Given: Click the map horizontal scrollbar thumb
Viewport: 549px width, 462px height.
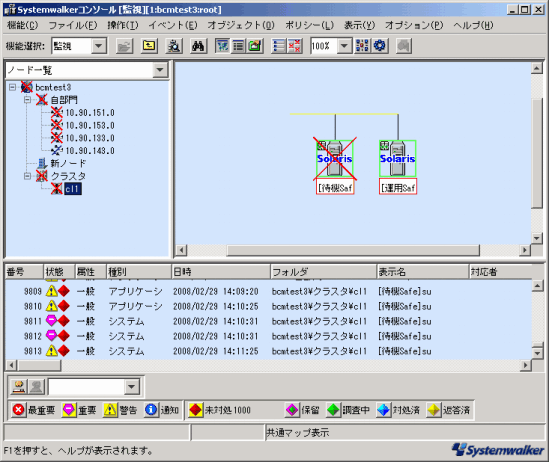Looking at the screenshot, I should (x=353, y=250).
